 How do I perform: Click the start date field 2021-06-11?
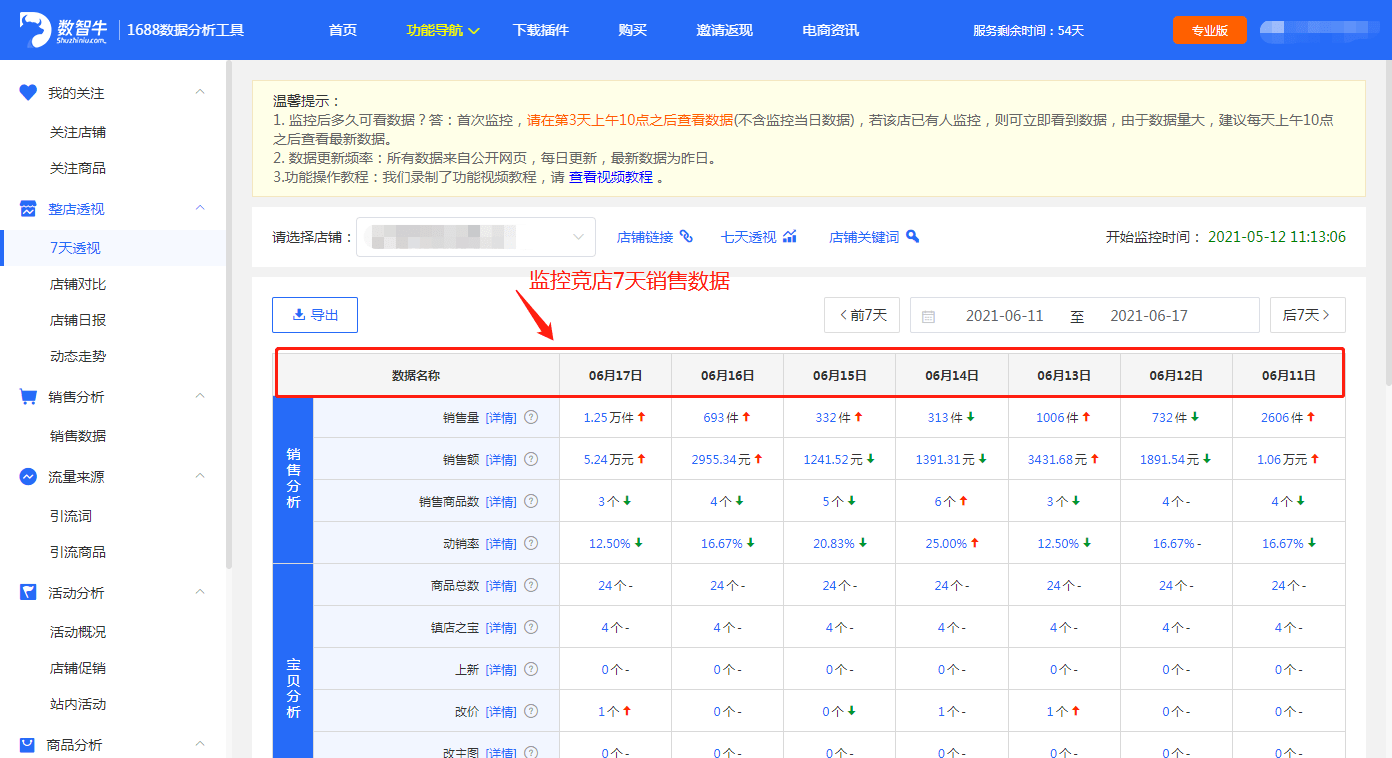(x=1004, y=316)
